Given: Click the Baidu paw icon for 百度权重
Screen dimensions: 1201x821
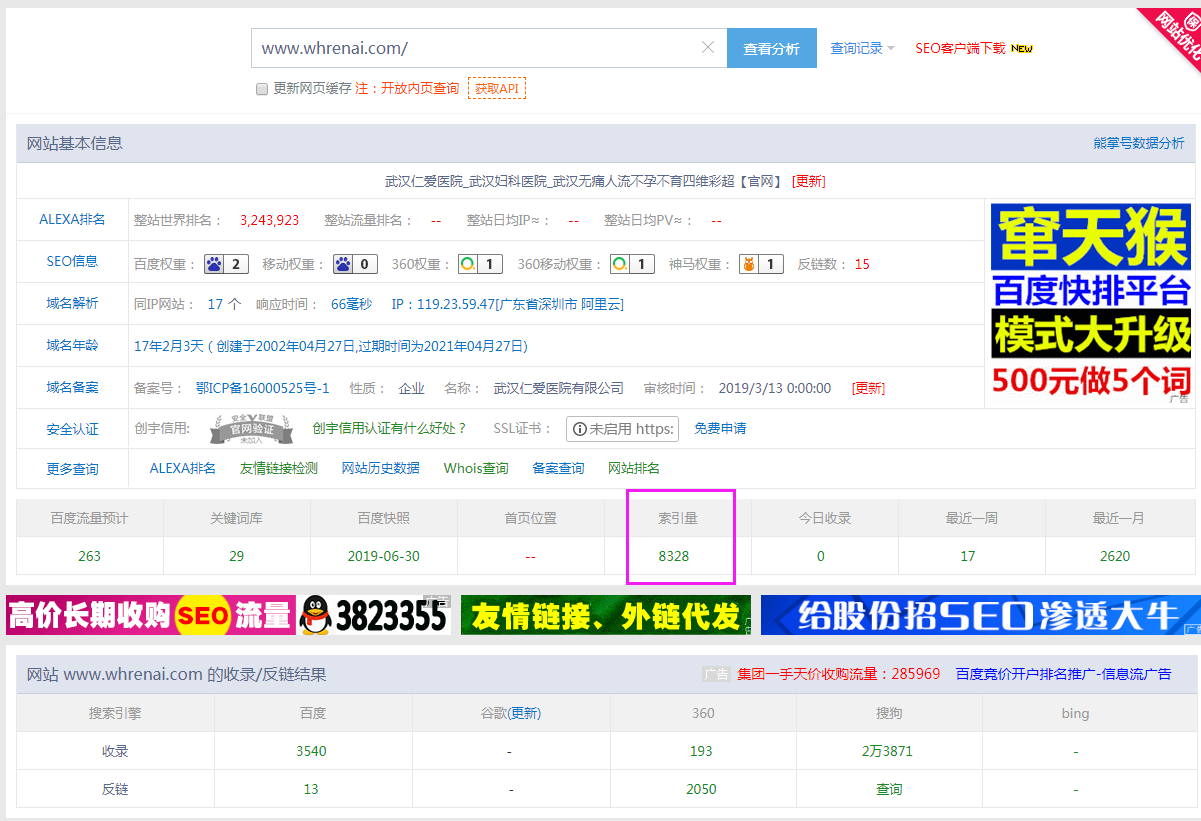Looking at the screenshot, I should click(x=214, y=264).
